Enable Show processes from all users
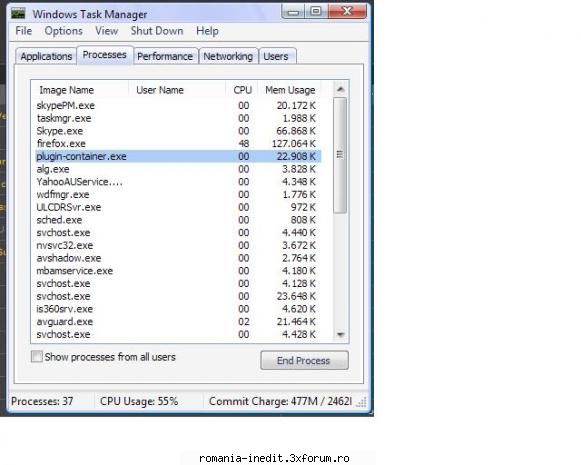This screenshot has width=581, height=465. point(37,356)
